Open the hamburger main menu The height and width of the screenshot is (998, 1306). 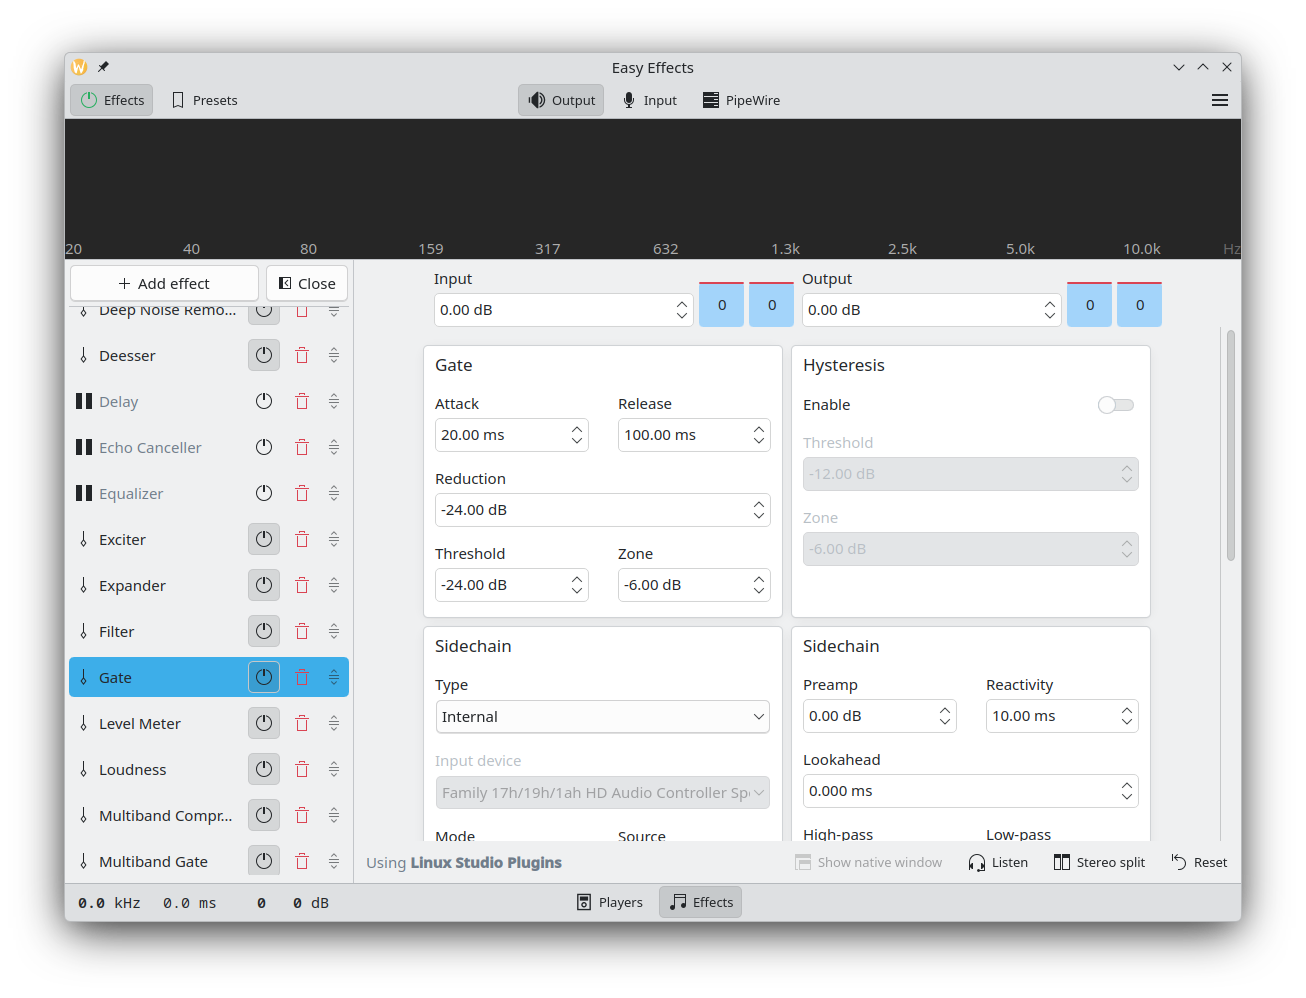(x=1219, y=100)
